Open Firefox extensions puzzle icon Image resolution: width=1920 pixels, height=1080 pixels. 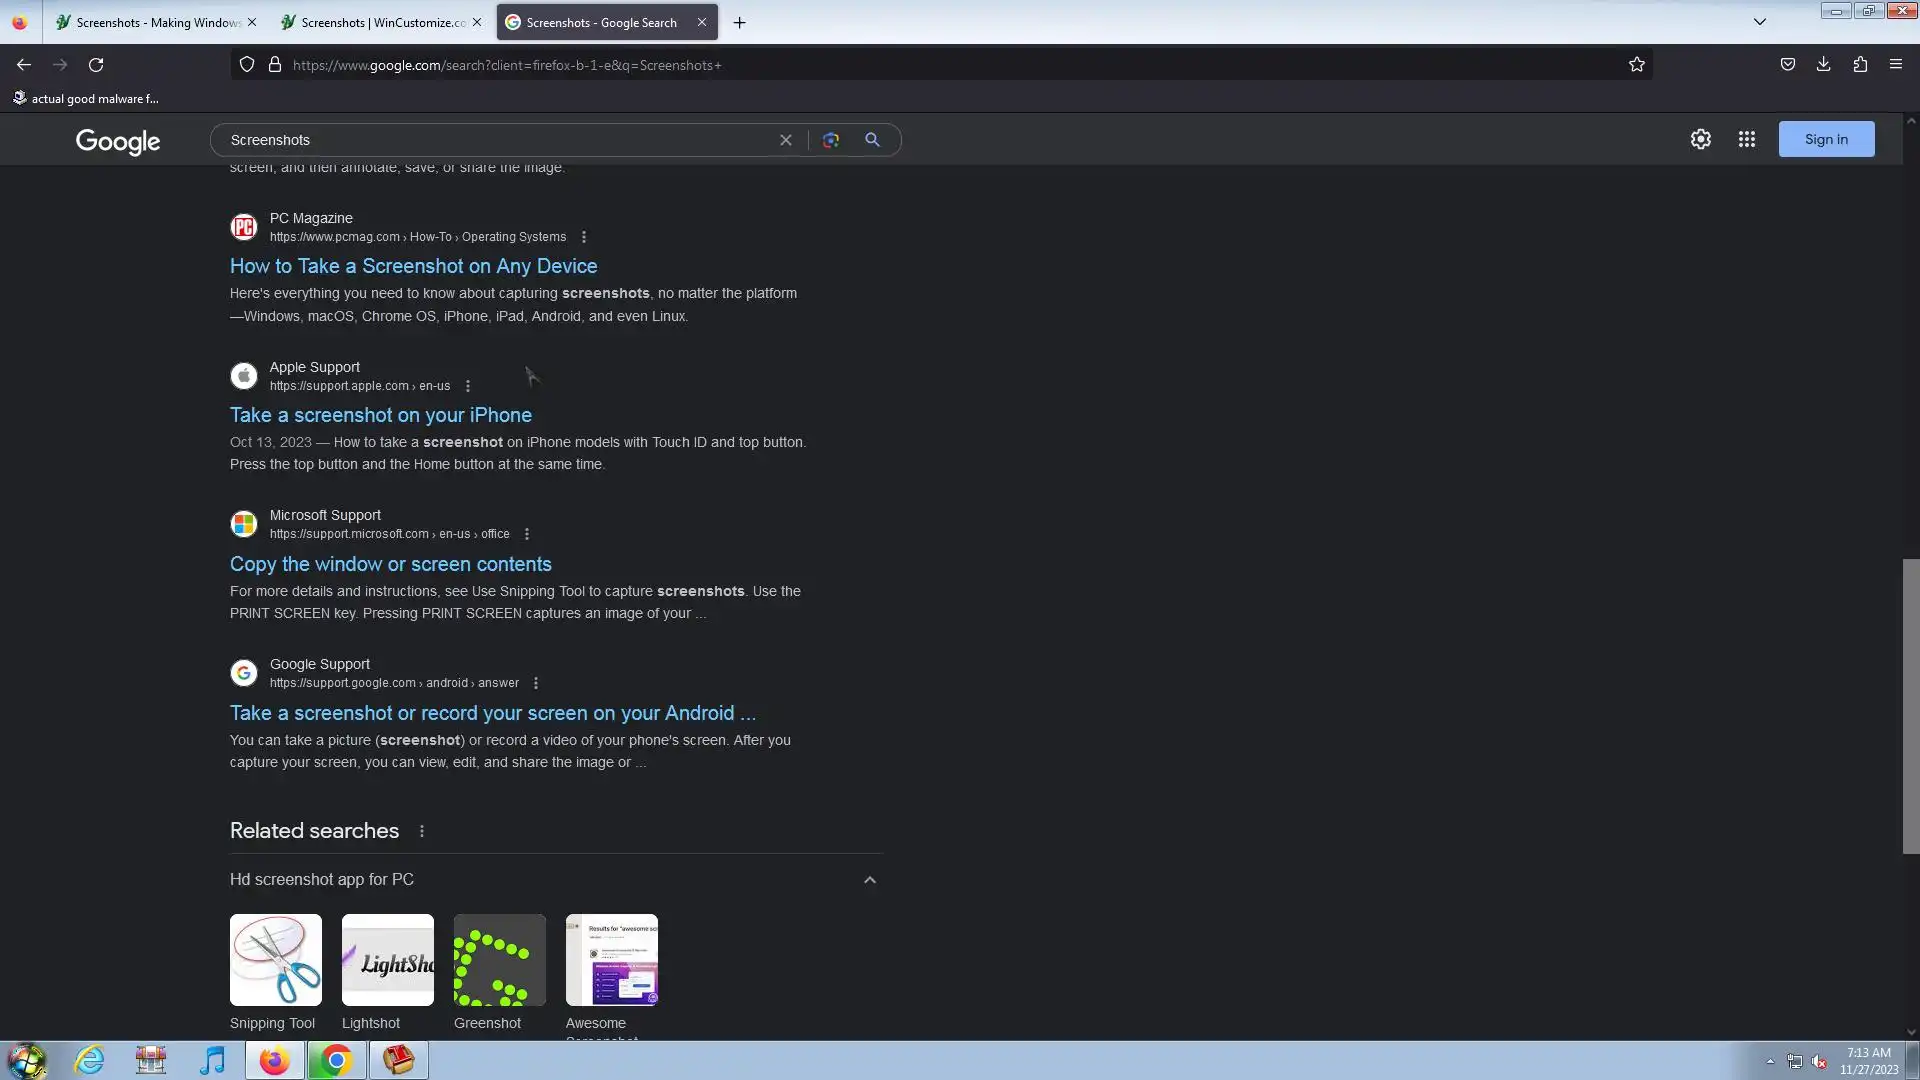pos(1859,64)
